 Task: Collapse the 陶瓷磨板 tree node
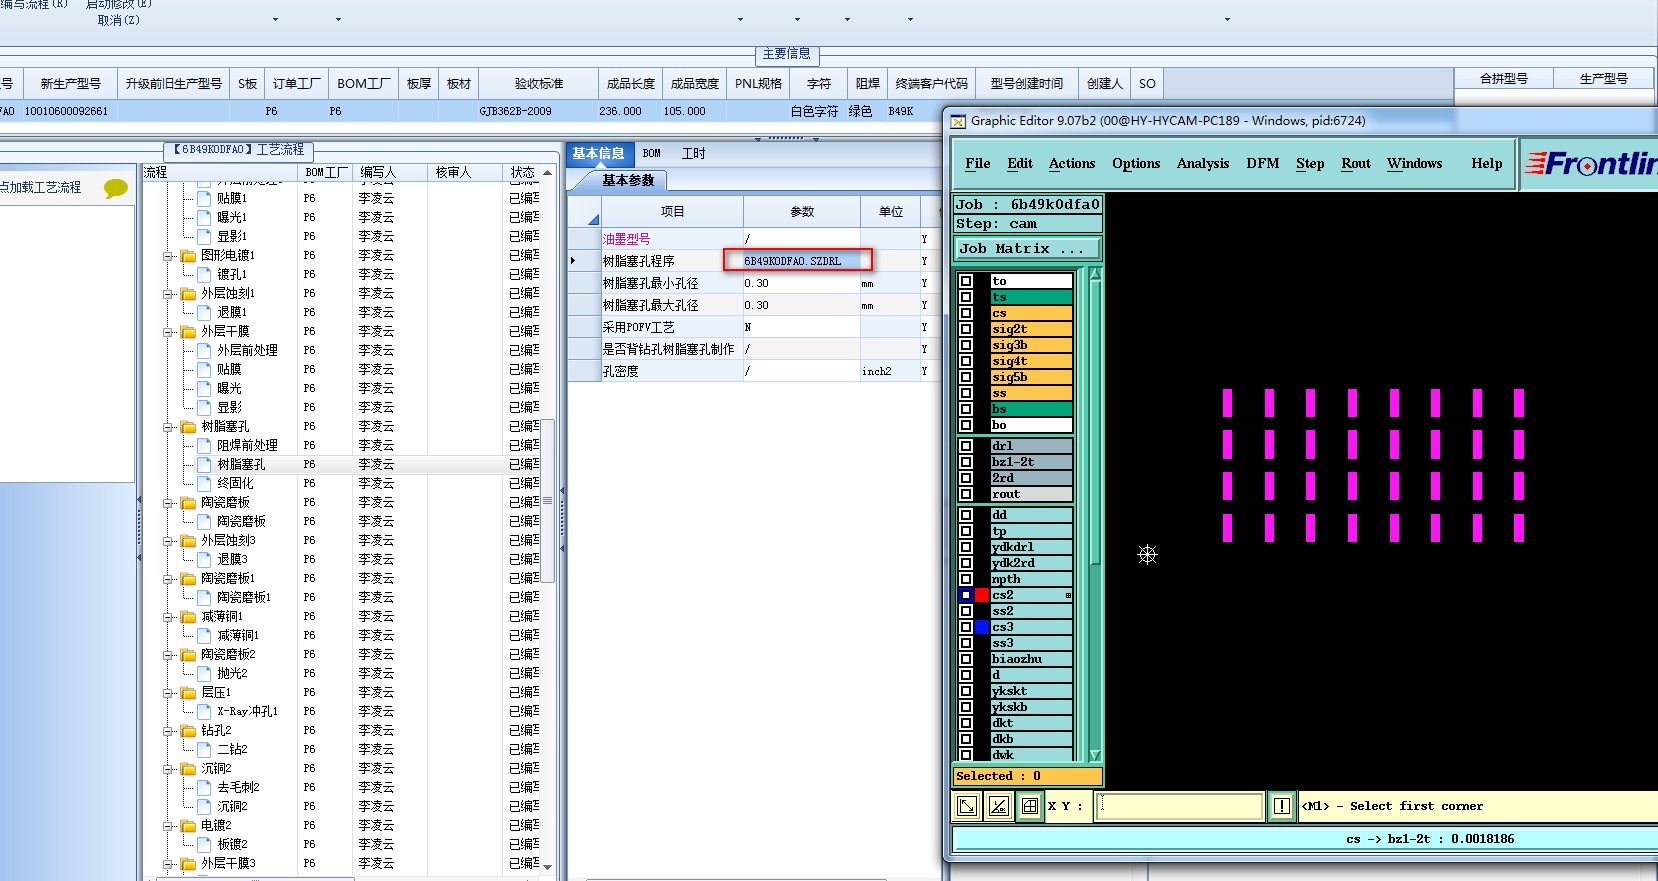pyautogui.click(x=169, y=503)
